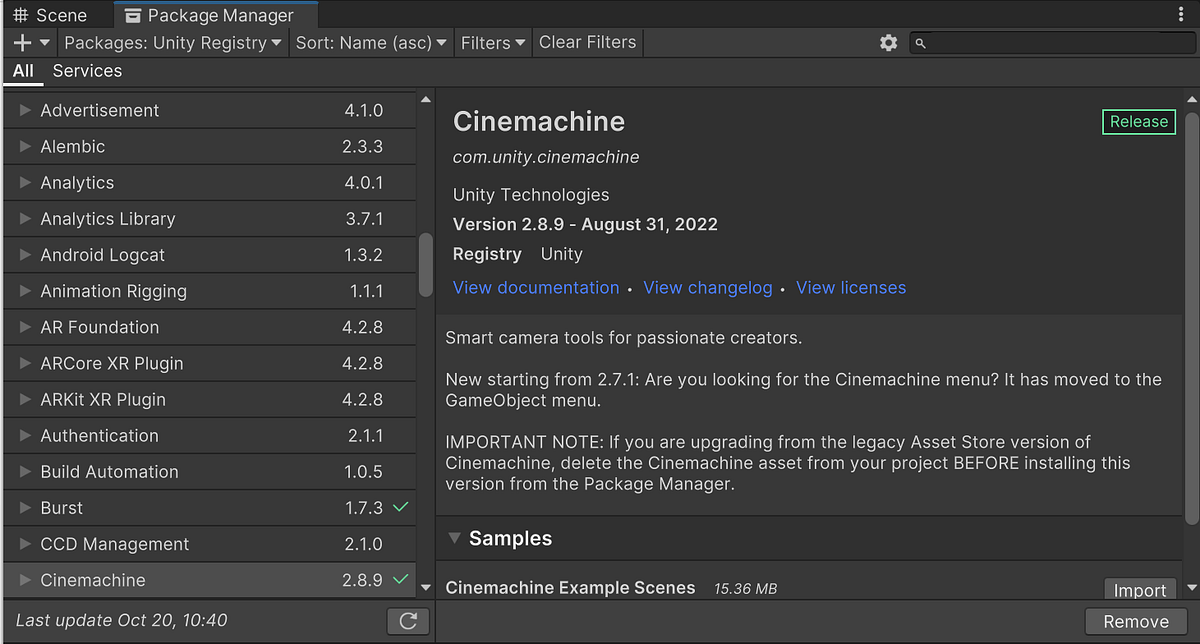Remove the Cinemachine package
Screen dimensions: 1200x644
pos(1136,621)
